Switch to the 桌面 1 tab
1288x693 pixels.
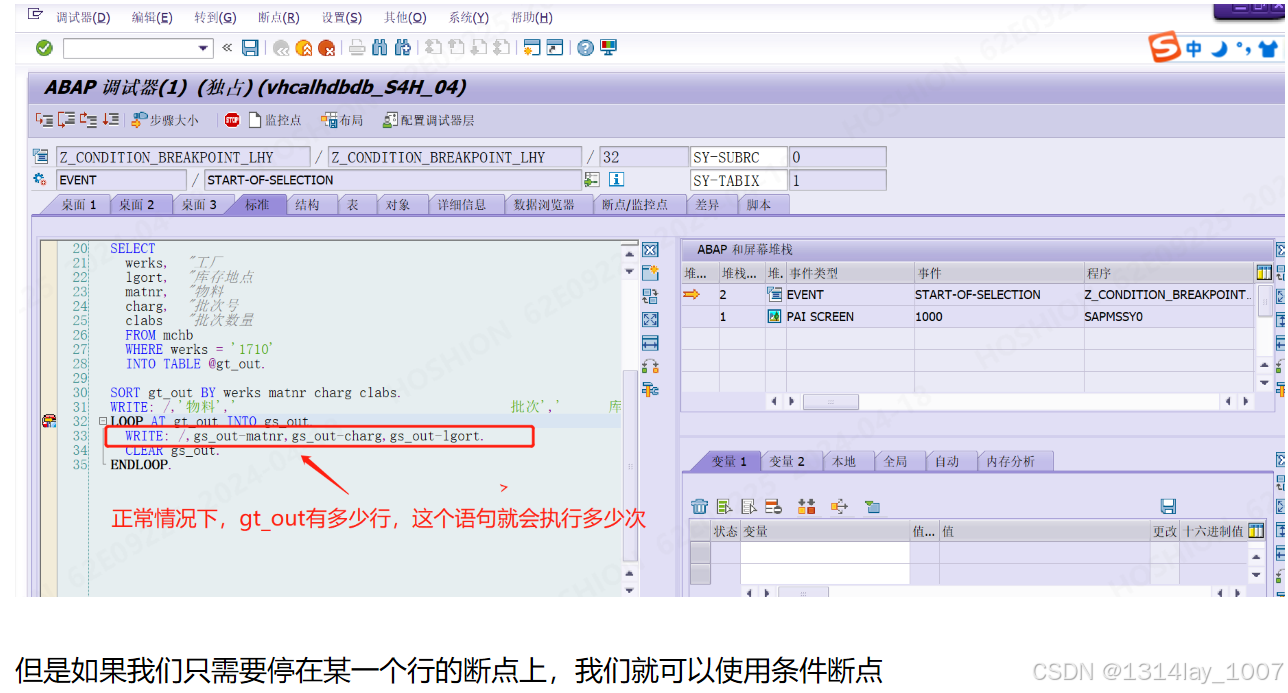pos(79,205)
